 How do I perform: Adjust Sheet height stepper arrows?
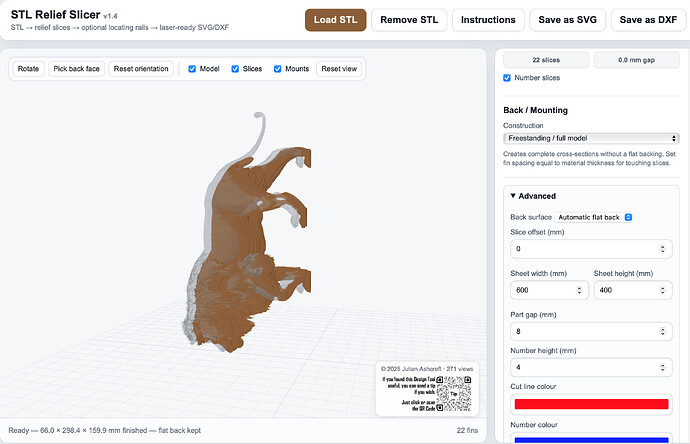click(662, 290)
